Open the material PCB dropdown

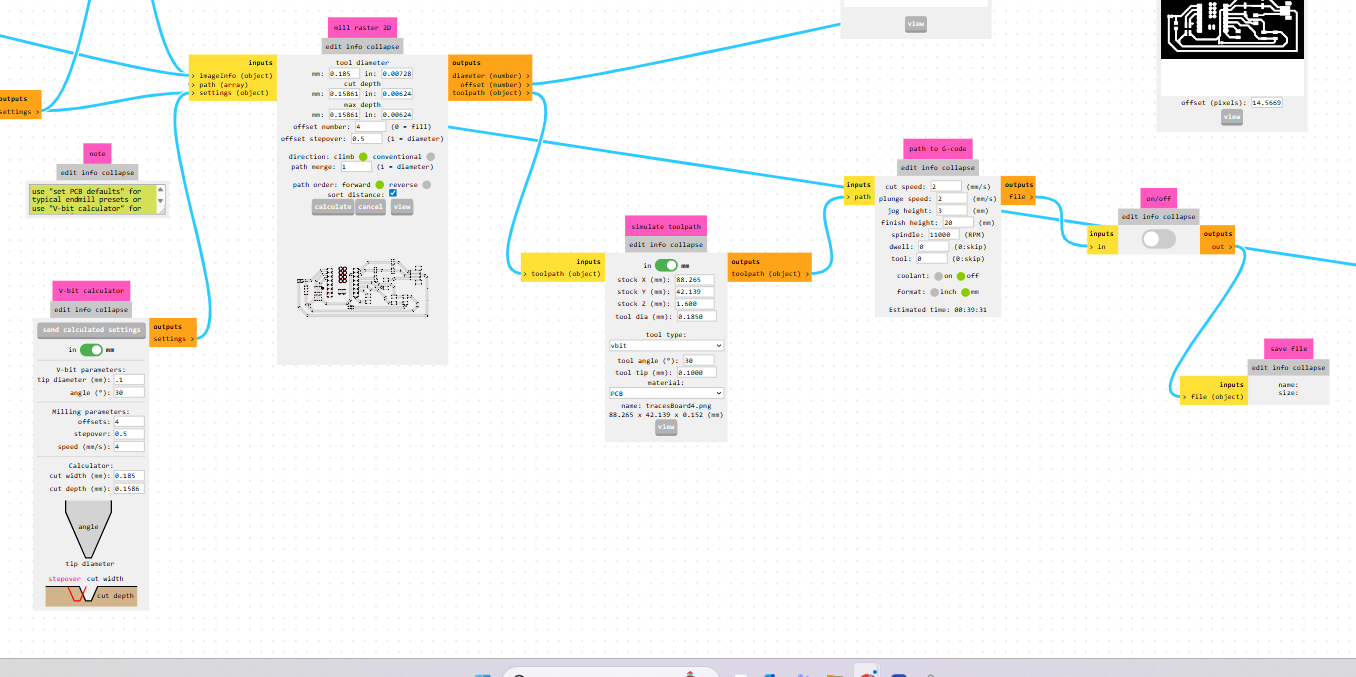(666, 393)
